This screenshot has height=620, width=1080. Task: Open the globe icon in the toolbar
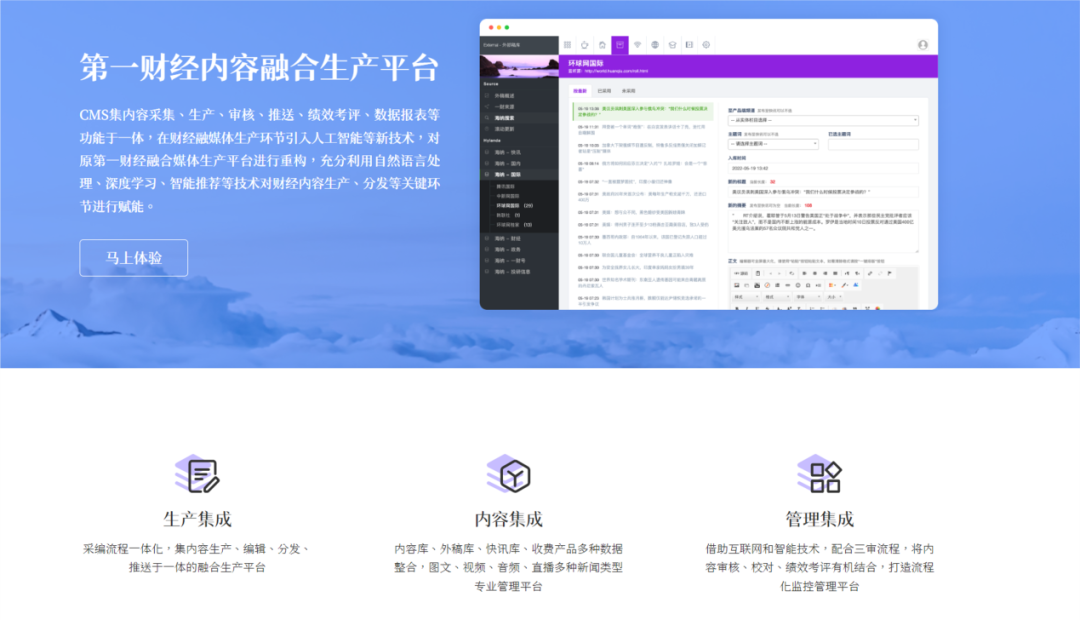point(654,45)
